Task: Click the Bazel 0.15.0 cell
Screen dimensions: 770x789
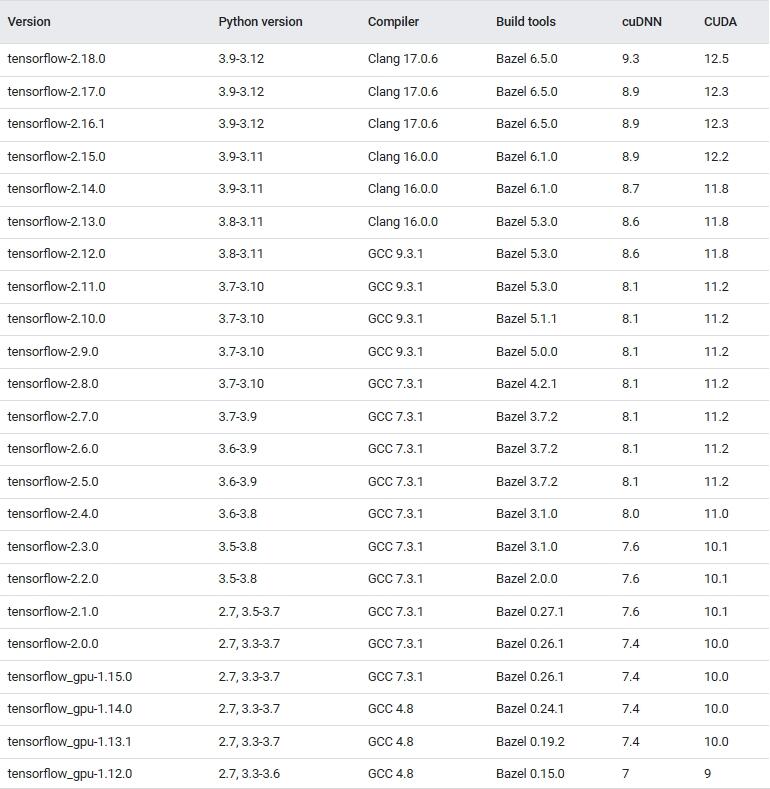Action: click(x=529, y=774)
